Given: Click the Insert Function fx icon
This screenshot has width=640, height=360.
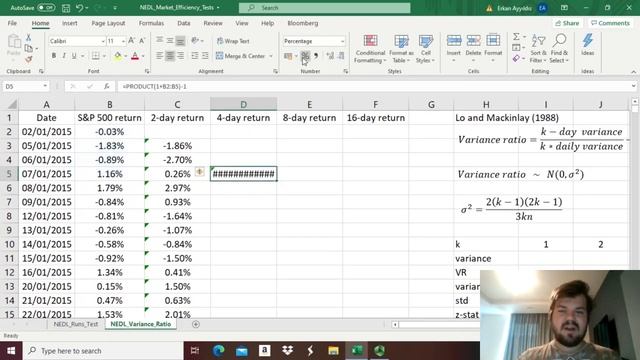Looking at the screenshot, I should click(107, 87).
